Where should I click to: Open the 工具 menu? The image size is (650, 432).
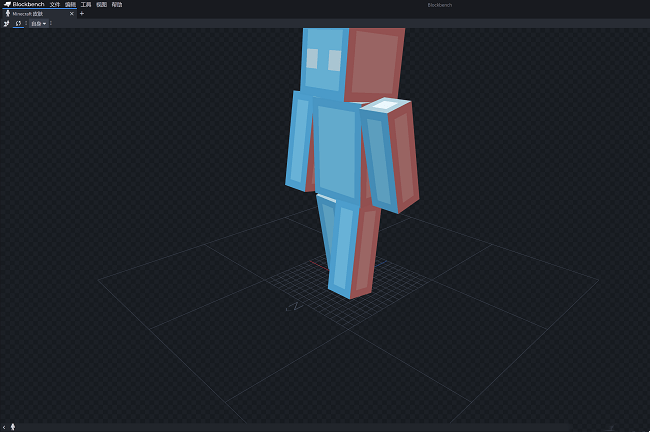click(x=86, y=4)
